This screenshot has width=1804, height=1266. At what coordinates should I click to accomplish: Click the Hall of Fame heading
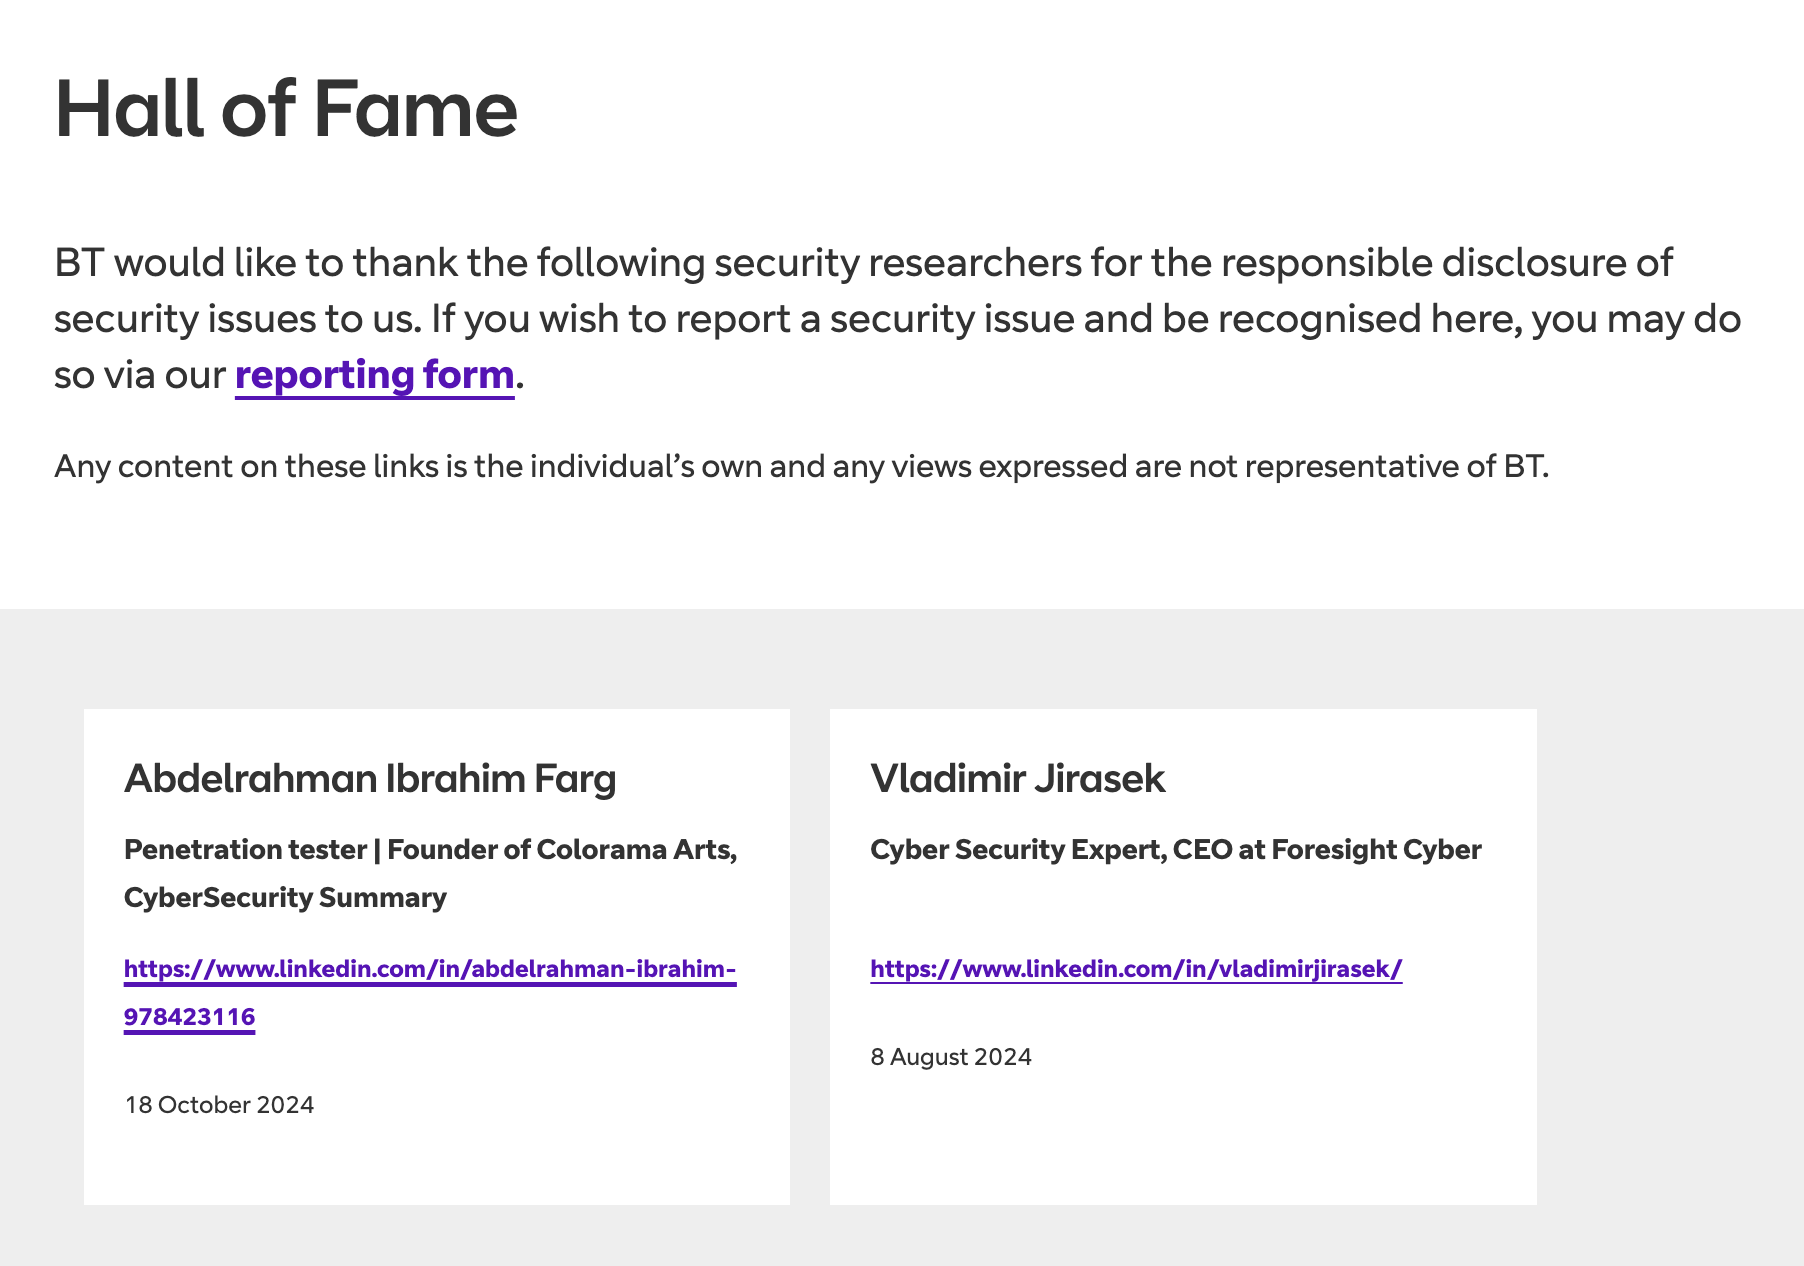pyautogui.click(x=286, y=109)
